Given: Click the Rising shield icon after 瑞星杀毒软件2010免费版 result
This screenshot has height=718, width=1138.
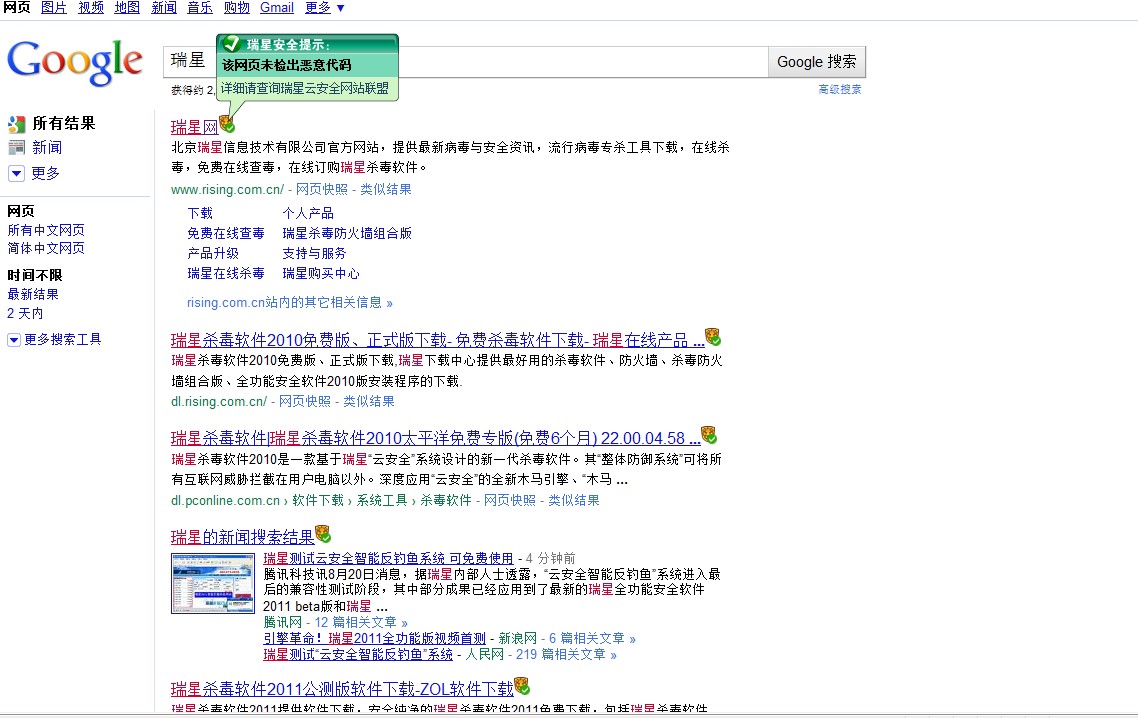Looking at the screenshot, I should coord(713,337).
